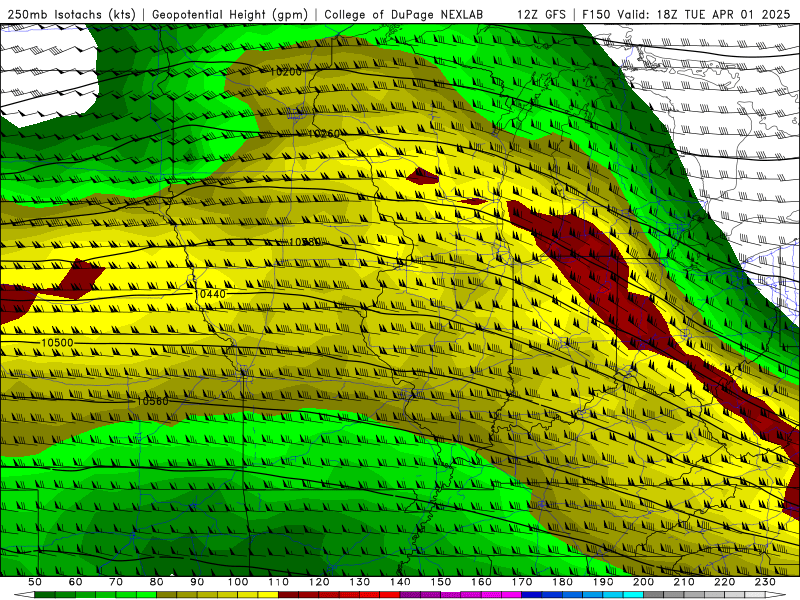800x600 pixels.
Task: Click the darkest green swatch under 50
Action: (45, 595)
